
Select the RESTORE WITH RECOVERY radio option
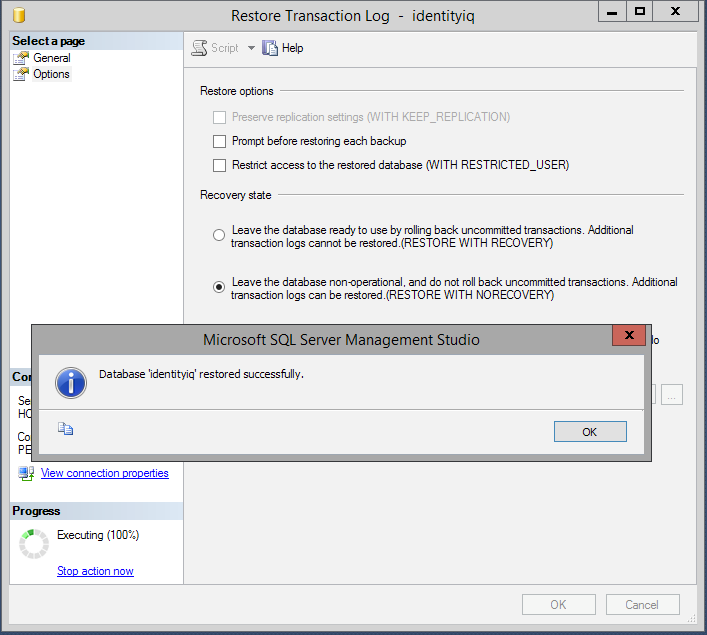coord(219,235)
